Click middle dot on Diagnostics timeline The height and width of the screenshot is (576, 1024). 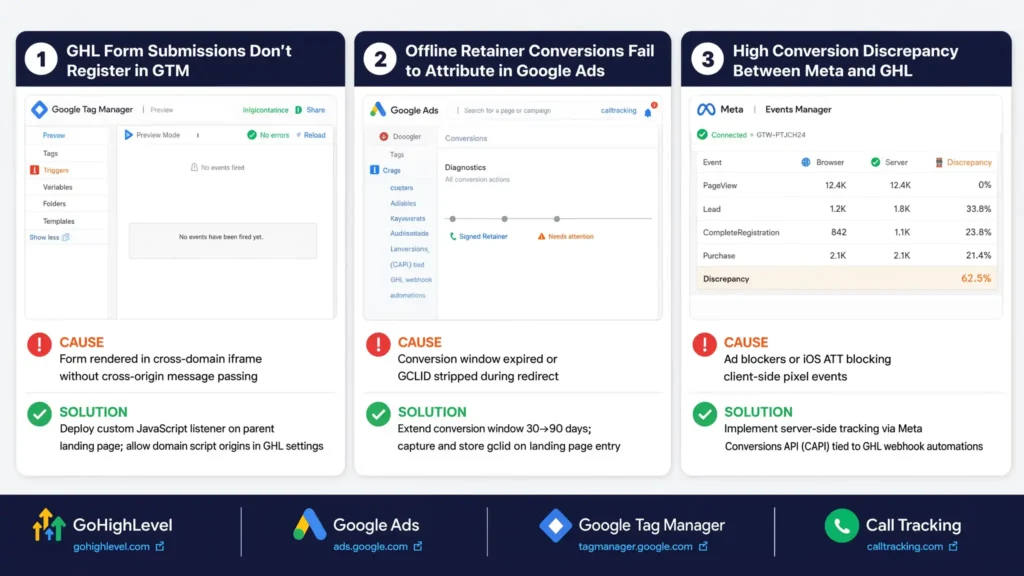pos(504,219)
